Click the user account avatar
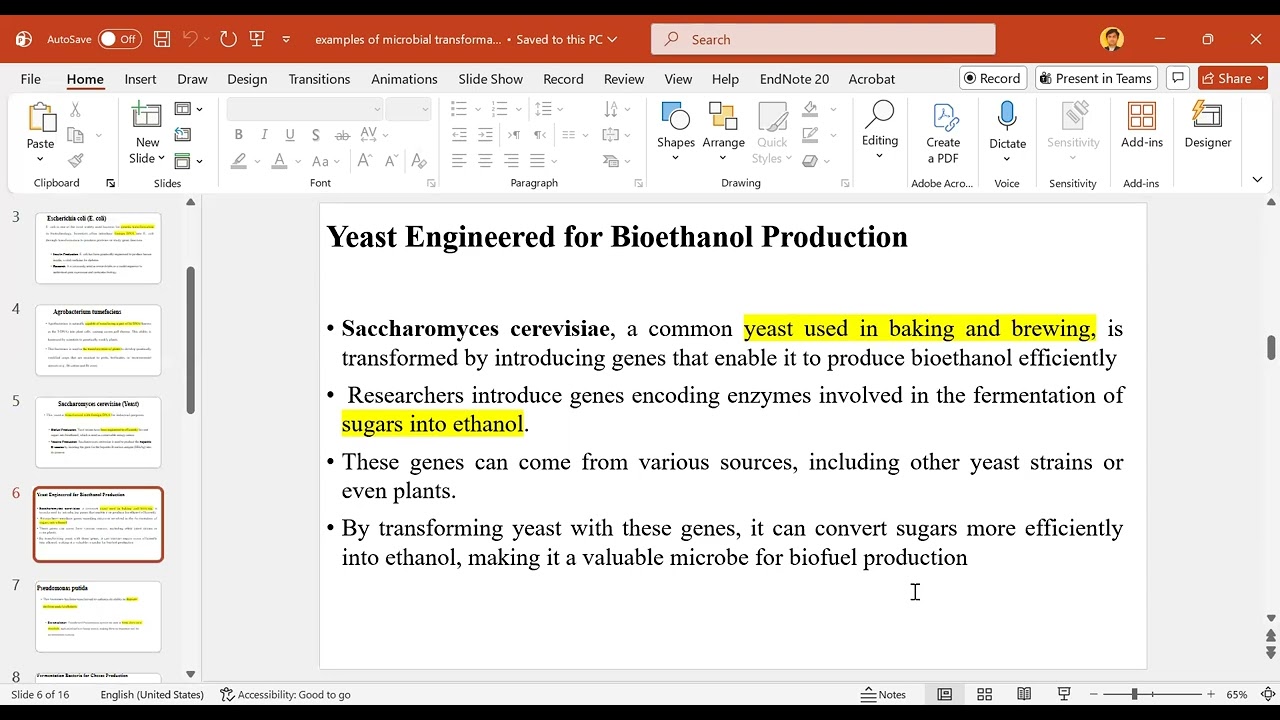This screenshot has height=720, width=1280. (1111, 39)
